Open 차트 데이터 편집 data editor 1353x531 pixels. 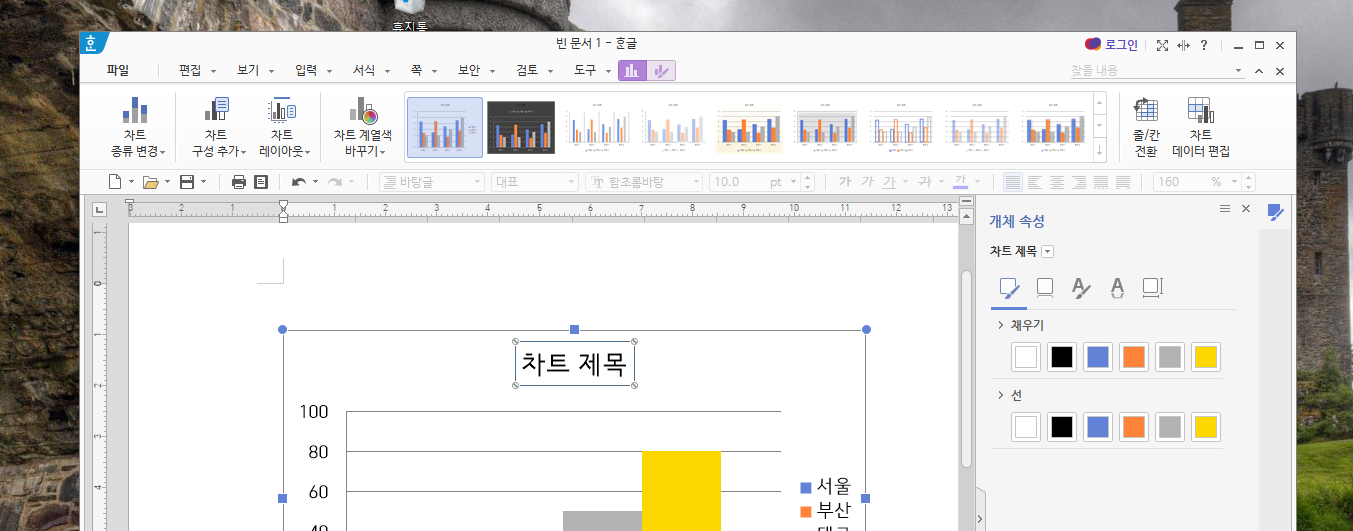click(1201, 128)
